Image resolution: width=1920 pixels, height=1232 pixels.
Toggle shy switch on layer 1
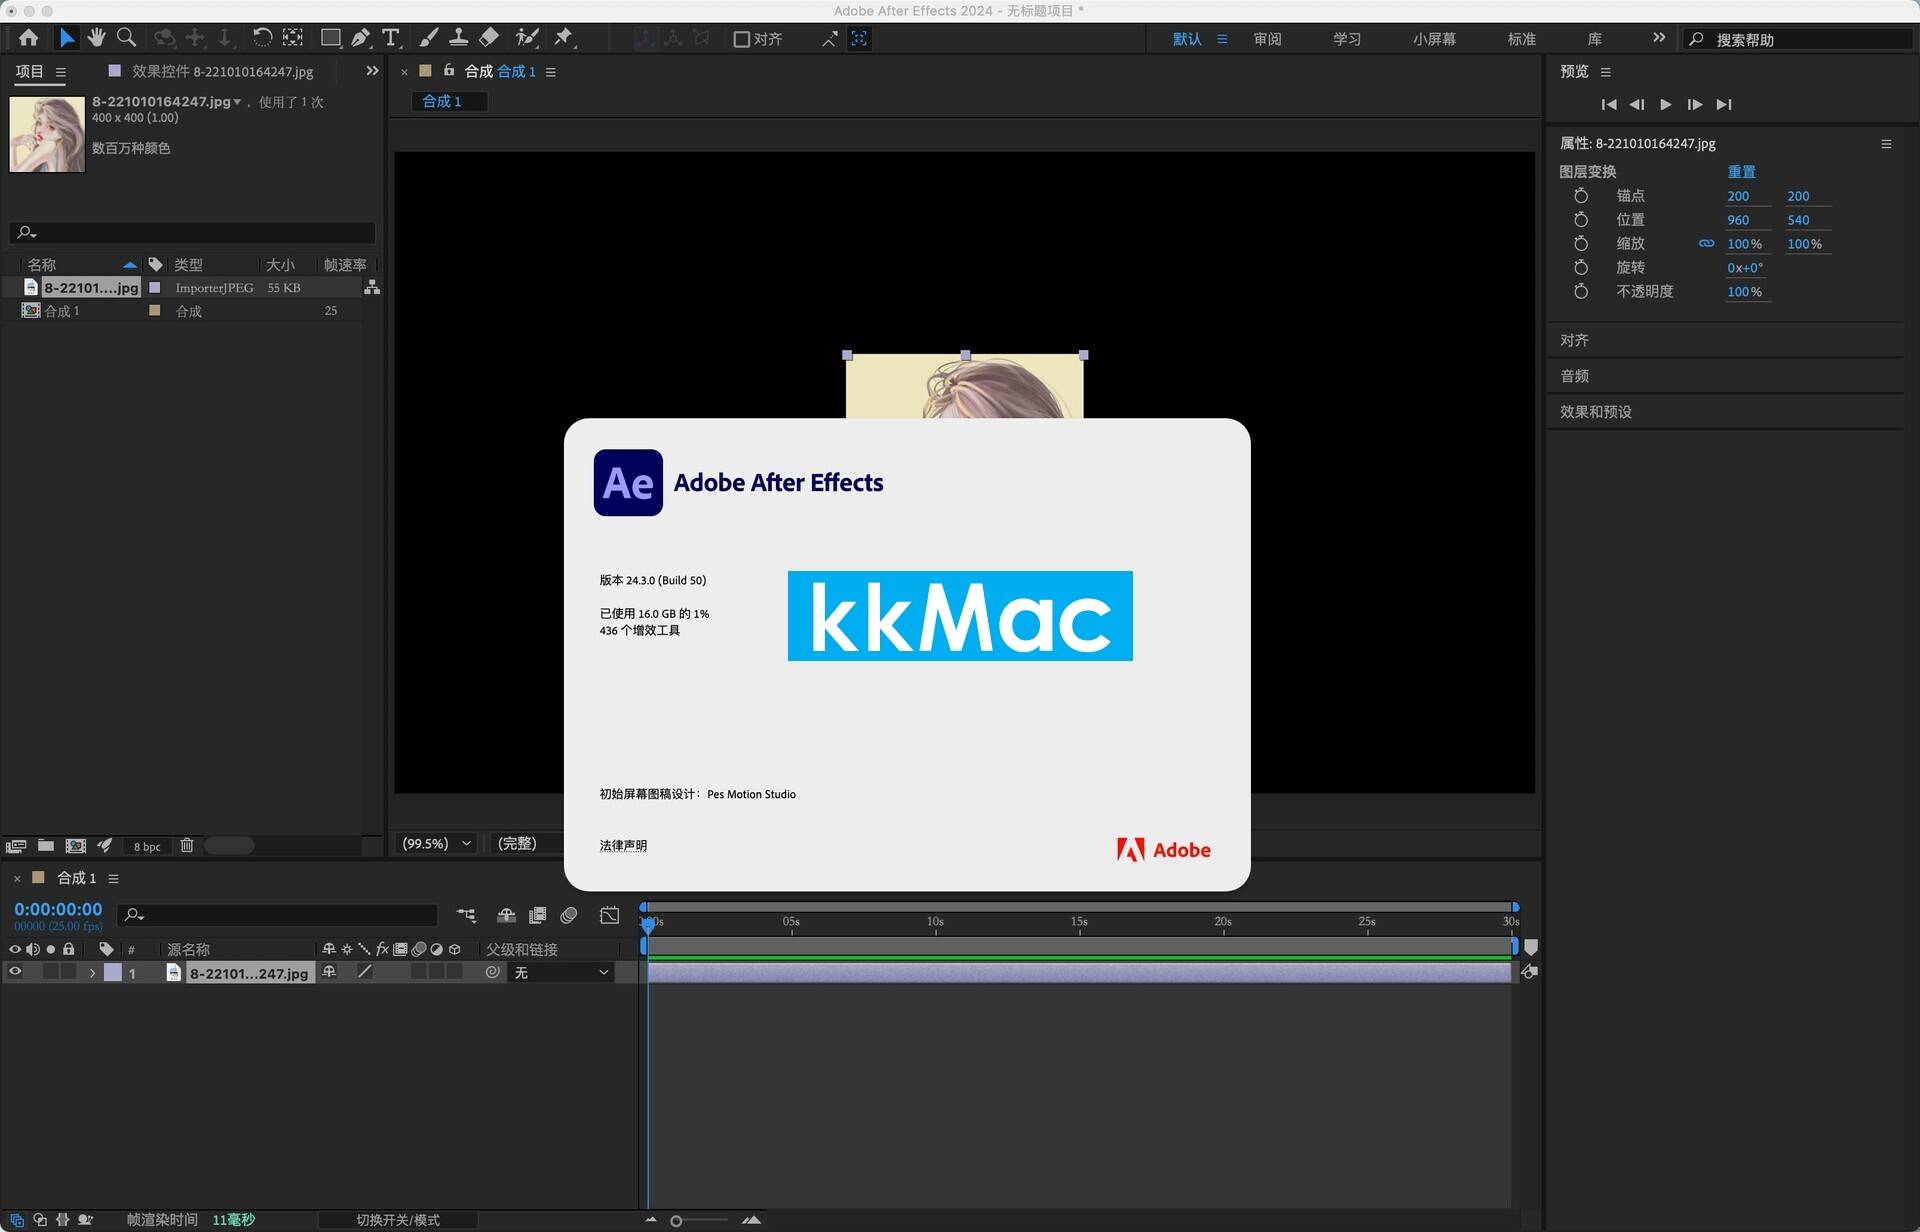329,972
